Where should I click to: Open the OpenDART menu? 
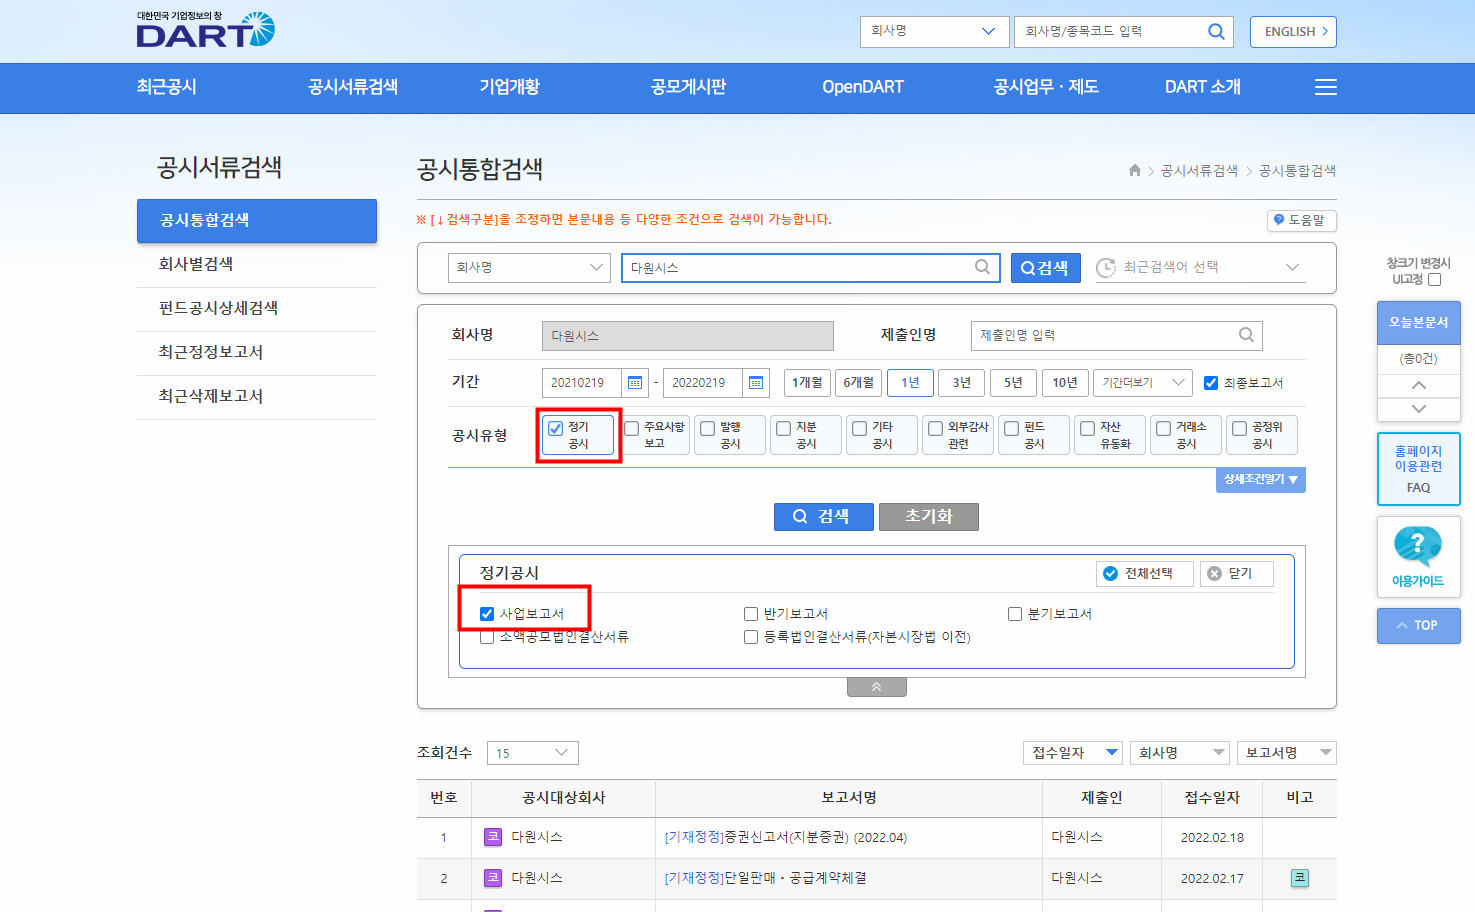pos(863,87)
